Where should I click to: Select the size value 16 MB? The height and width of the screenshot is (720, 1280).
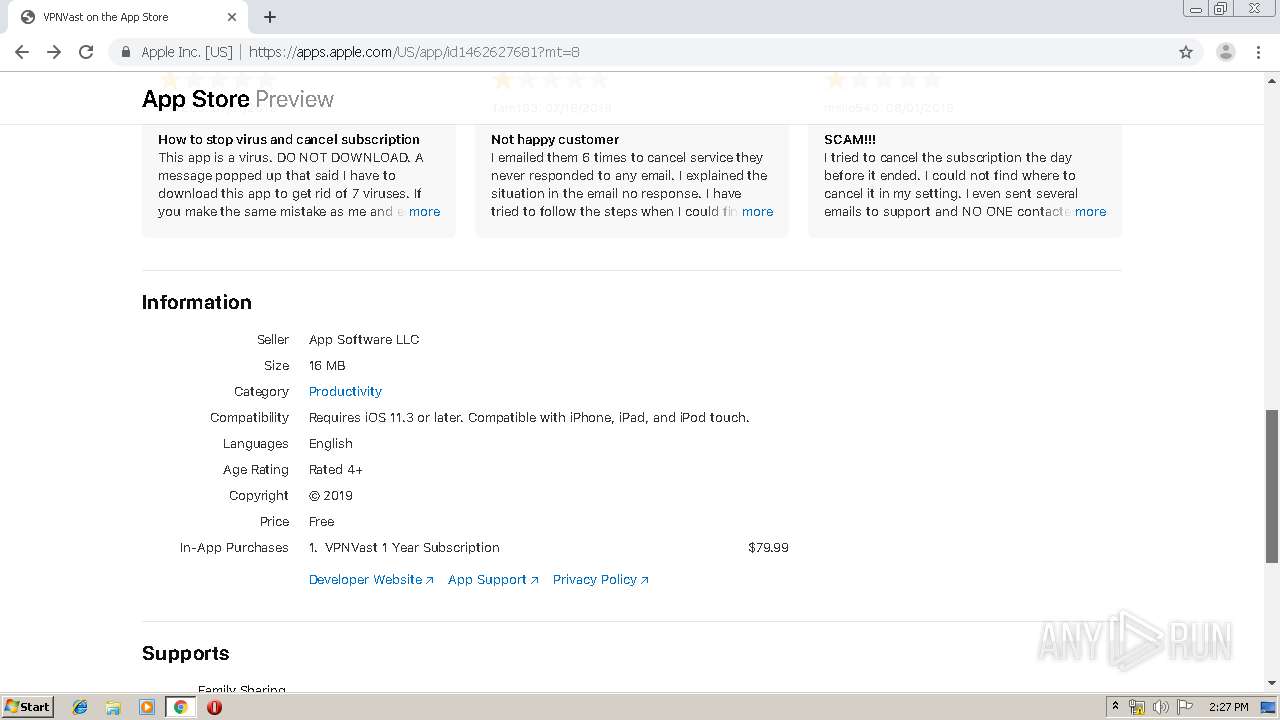click(327, 365)
